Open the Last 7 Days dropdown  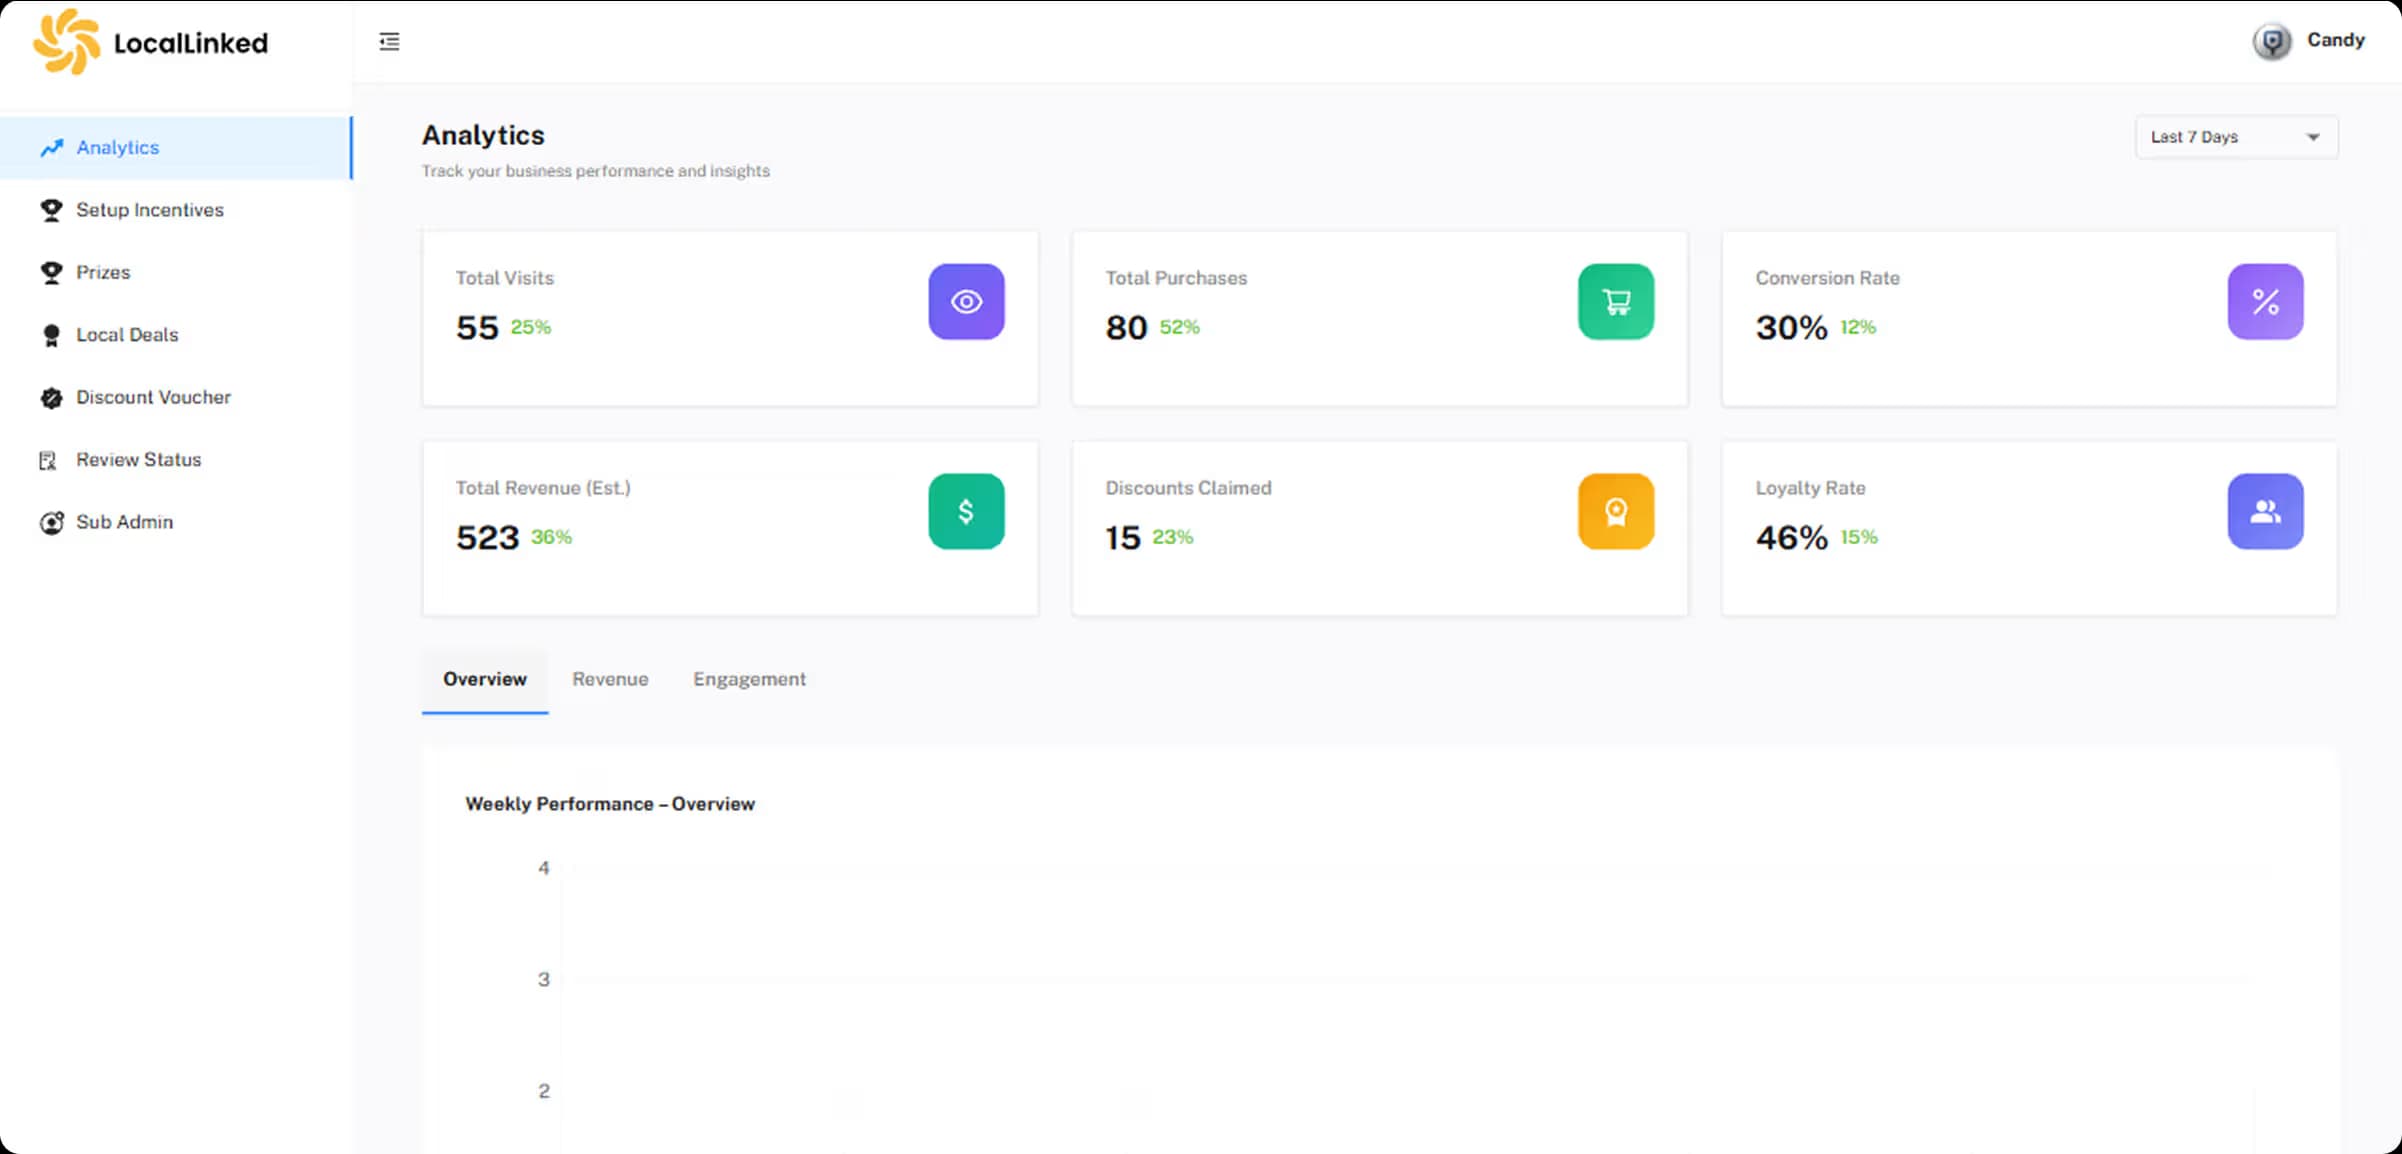click(x=2236, y=137)
